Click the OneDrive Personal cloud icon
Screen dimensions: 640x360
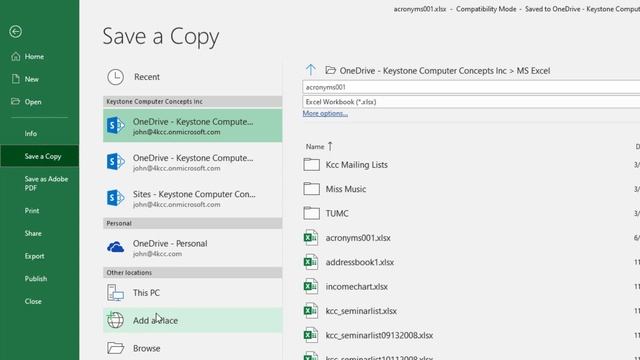(116, 247)
